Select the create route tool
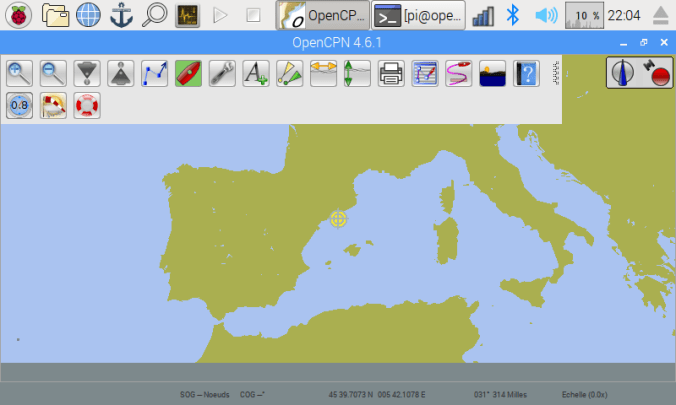676x405 pixels. (x=155, y=73)
